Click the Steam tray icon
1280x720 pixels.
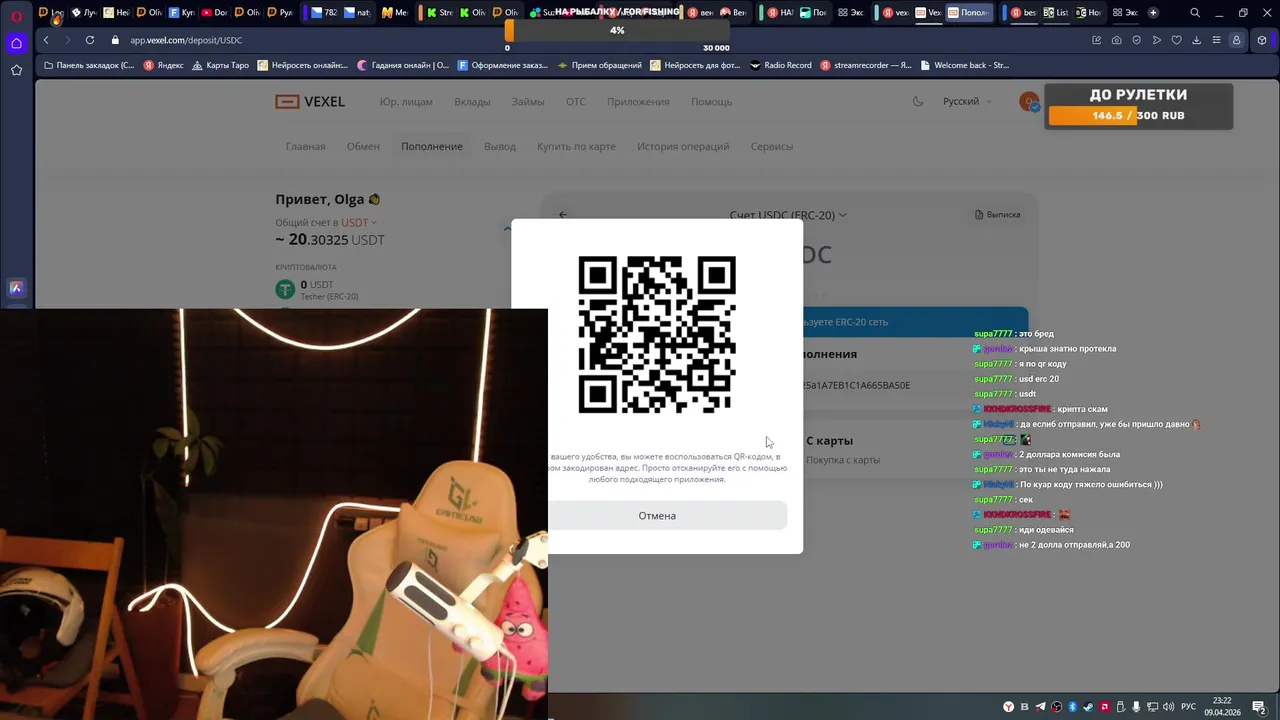1088,707
